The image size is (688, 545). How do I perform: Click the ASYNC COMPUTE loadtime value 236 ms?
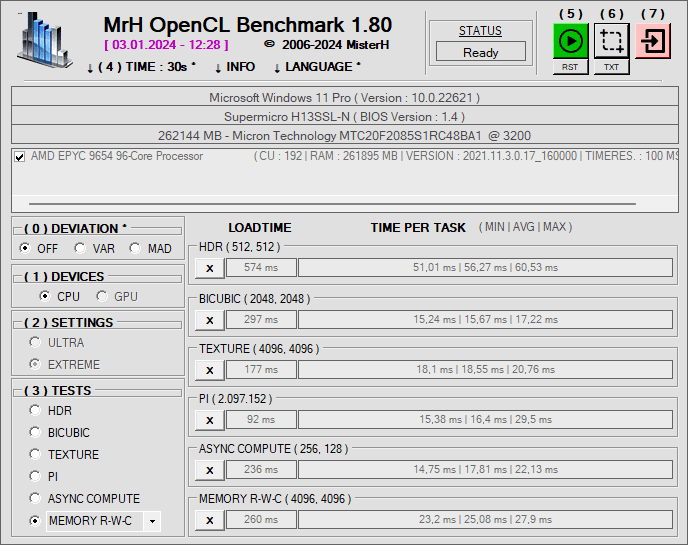pos(261,470)
